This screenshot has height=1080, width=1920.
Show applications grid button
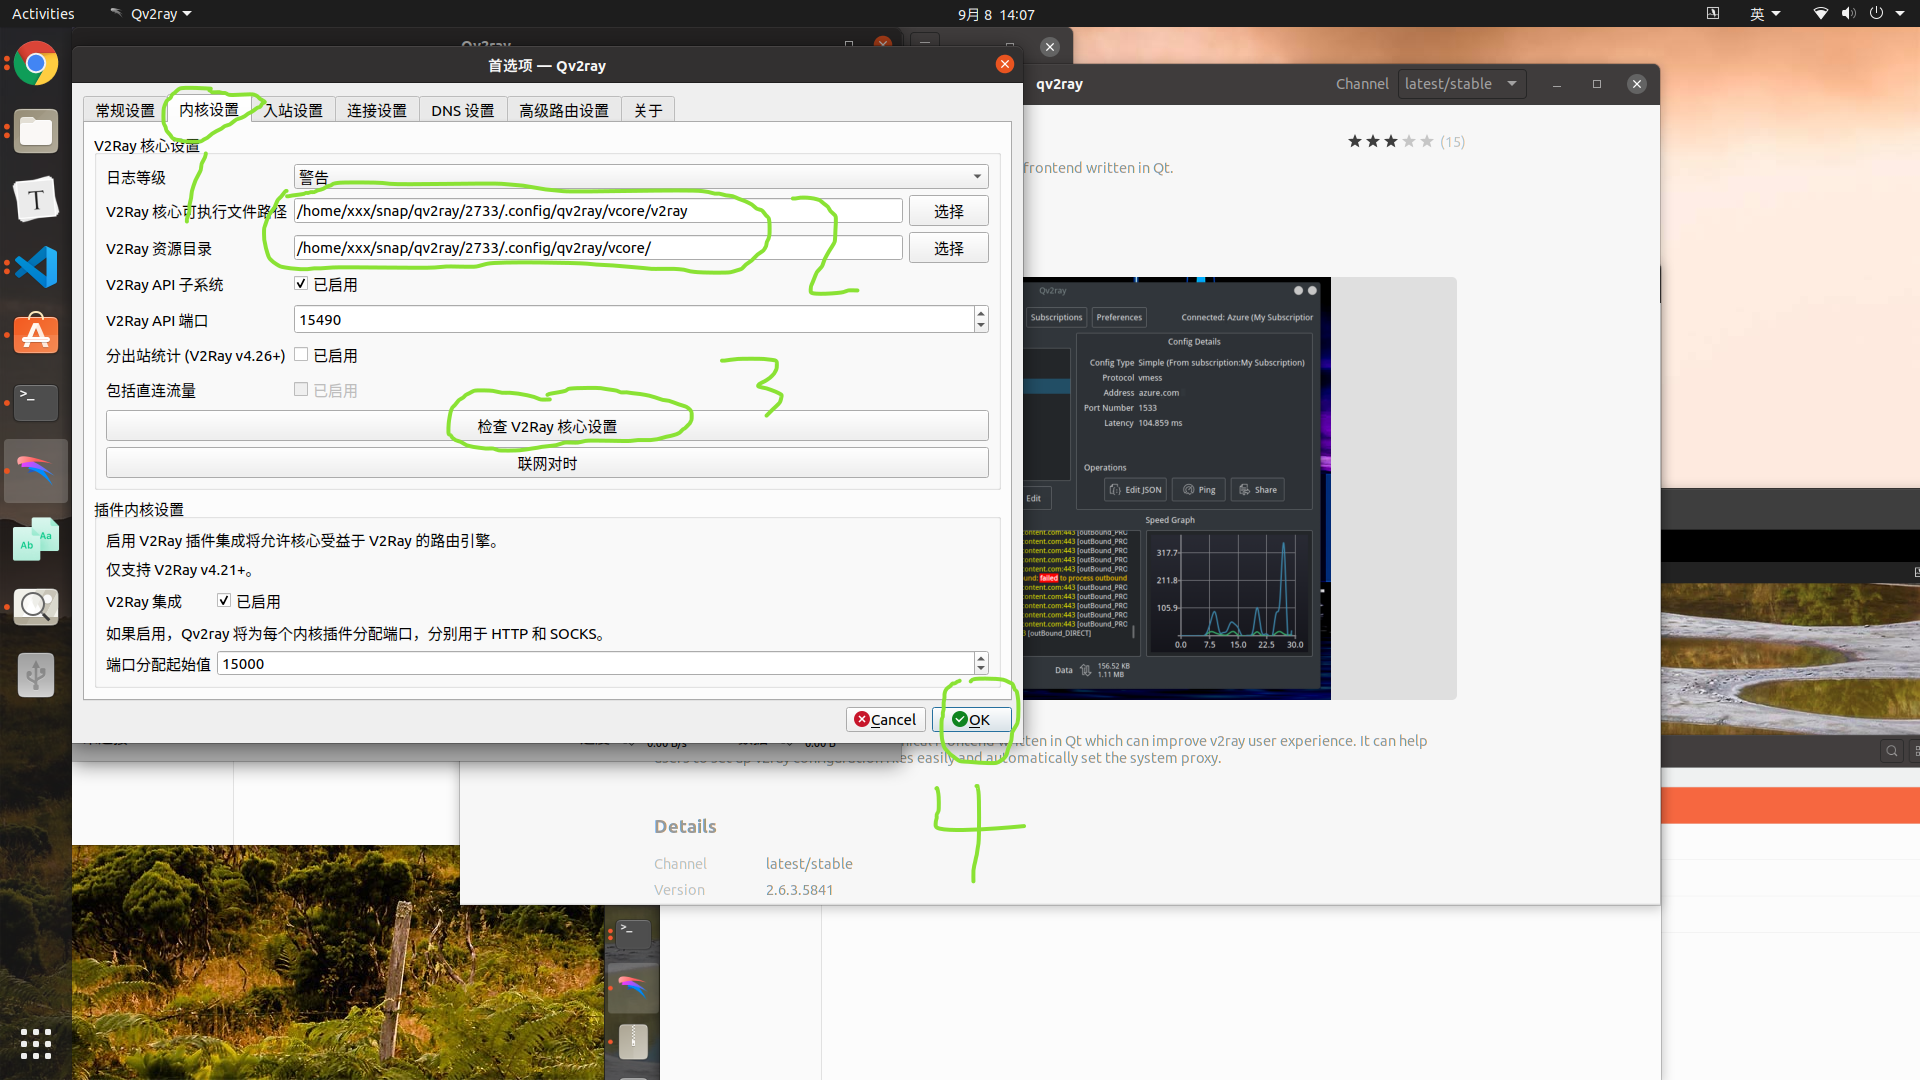pos(36,1043)
